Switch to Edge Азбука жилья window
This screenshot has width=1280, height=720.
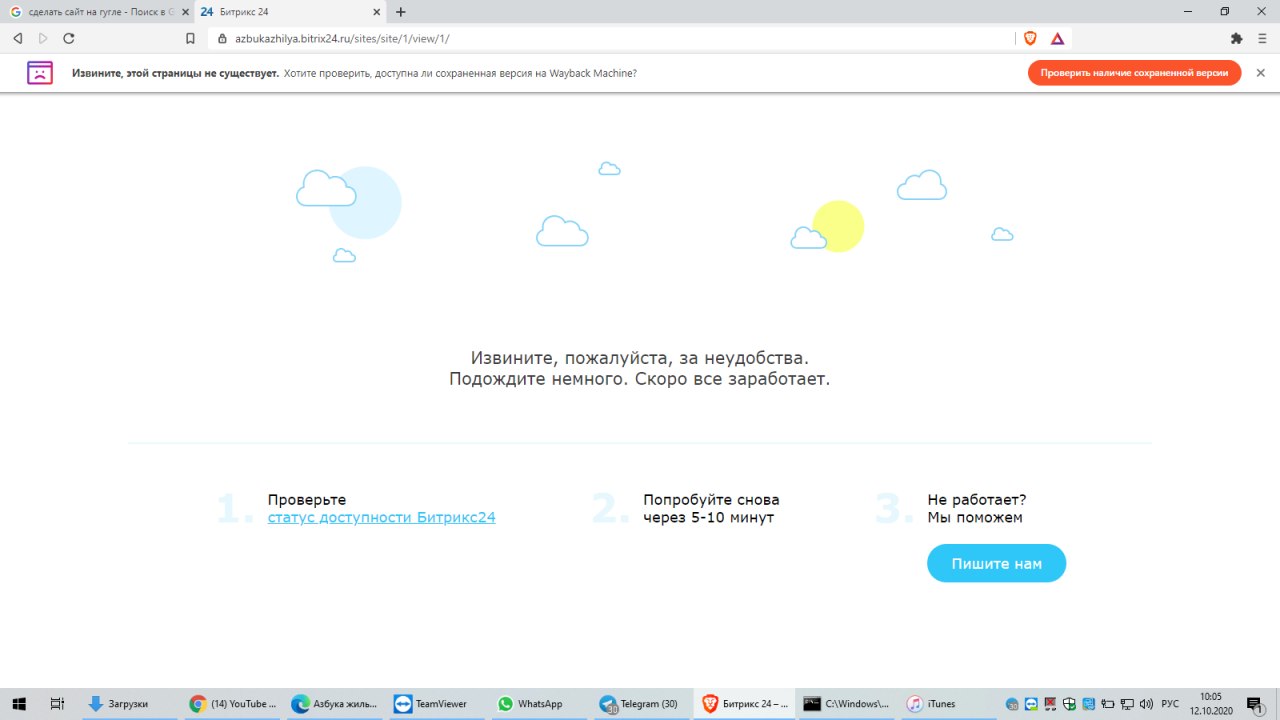[x=335, y=704]
